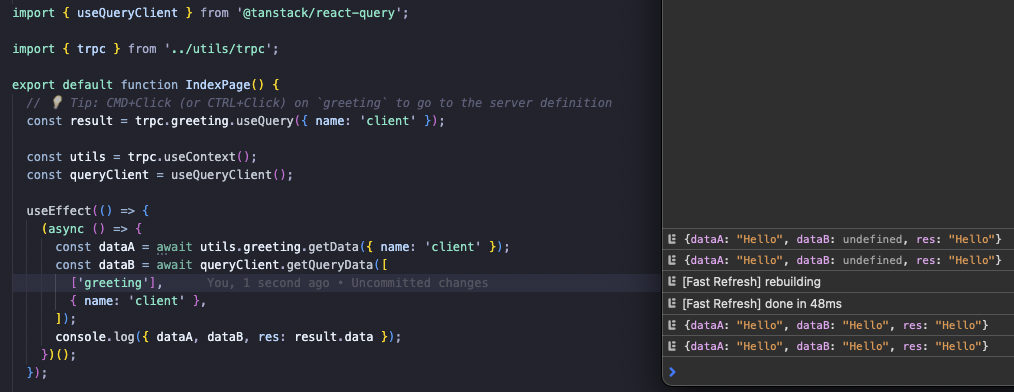Screen dimensions: 1014x392
Task: Click 'console.log' in the code editor
Action: 95,337
